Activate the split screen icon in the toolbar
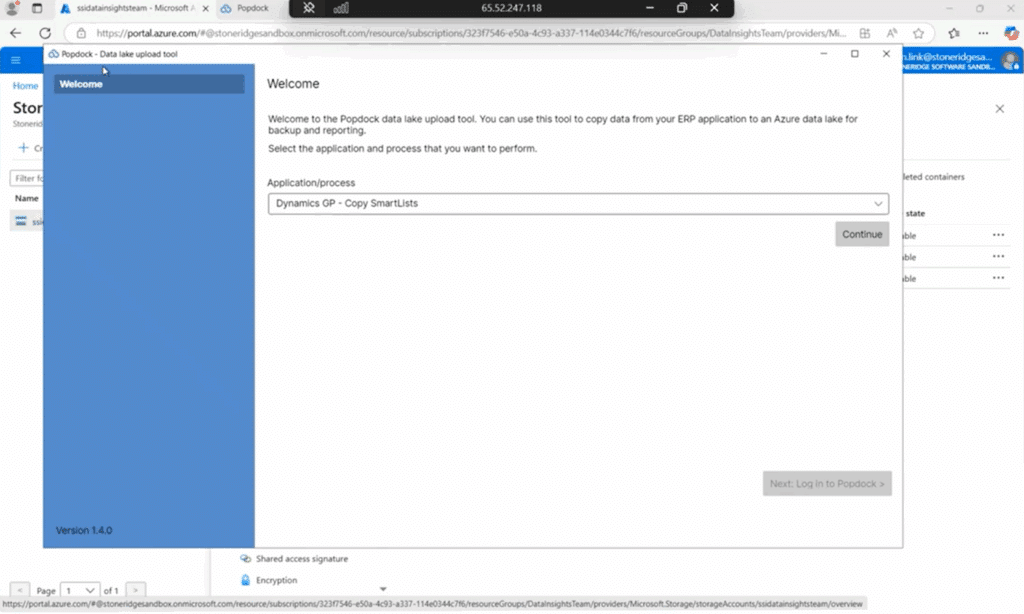Viewport: 1024px width, 614px height. (864, 33)
